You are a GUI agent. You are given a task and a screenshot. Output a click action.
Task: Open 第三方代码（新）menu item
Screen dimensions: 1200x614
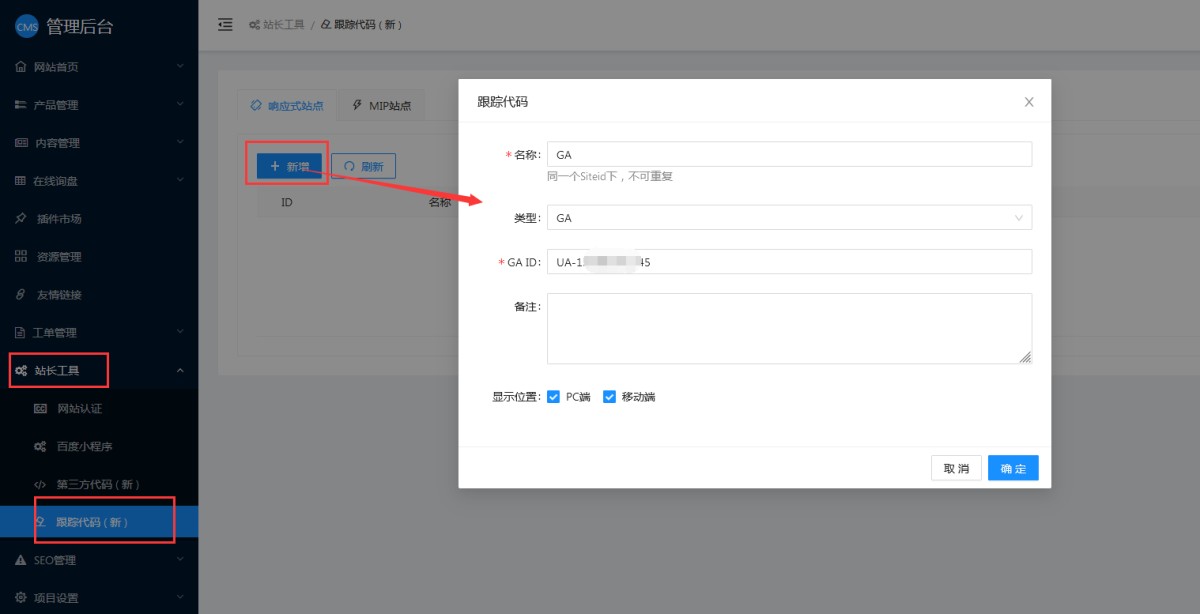(98, 485)
